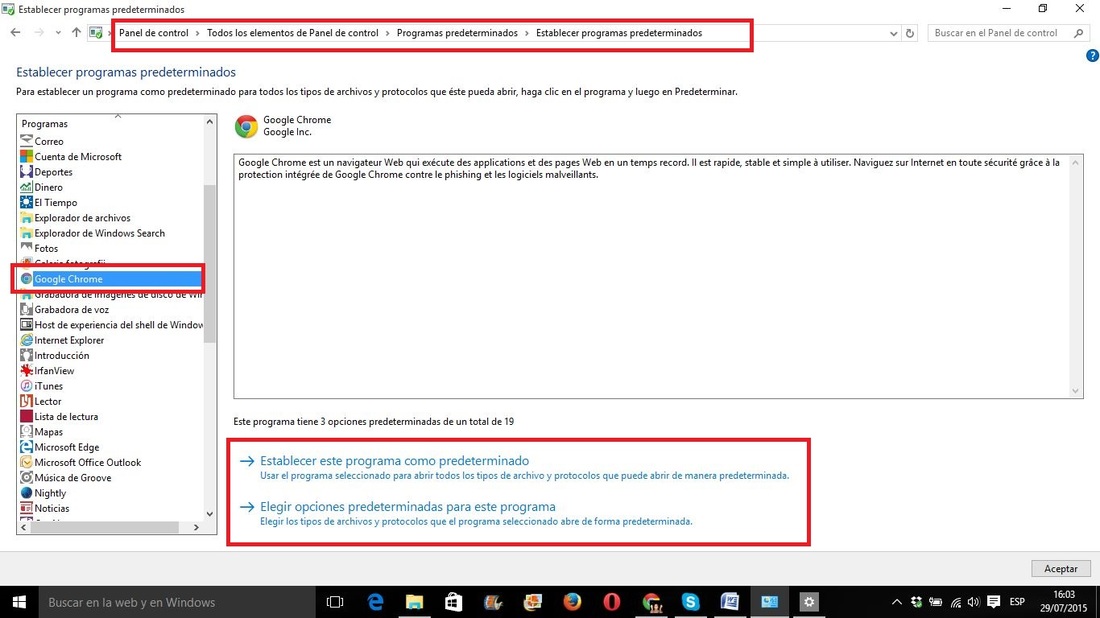
Task: Select Host de experiencia del shell
Action: tap(111, 325)
